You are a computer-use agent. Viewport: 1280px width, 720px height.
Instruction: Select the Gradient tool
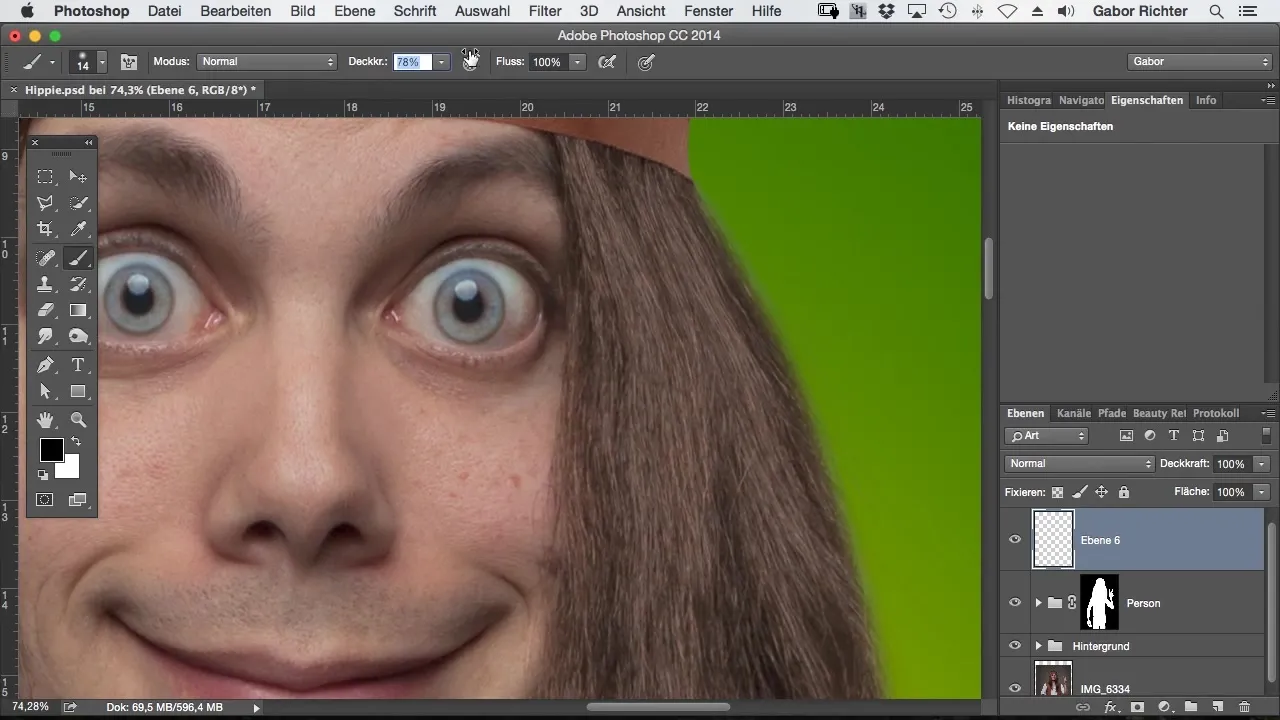point(78,311)
